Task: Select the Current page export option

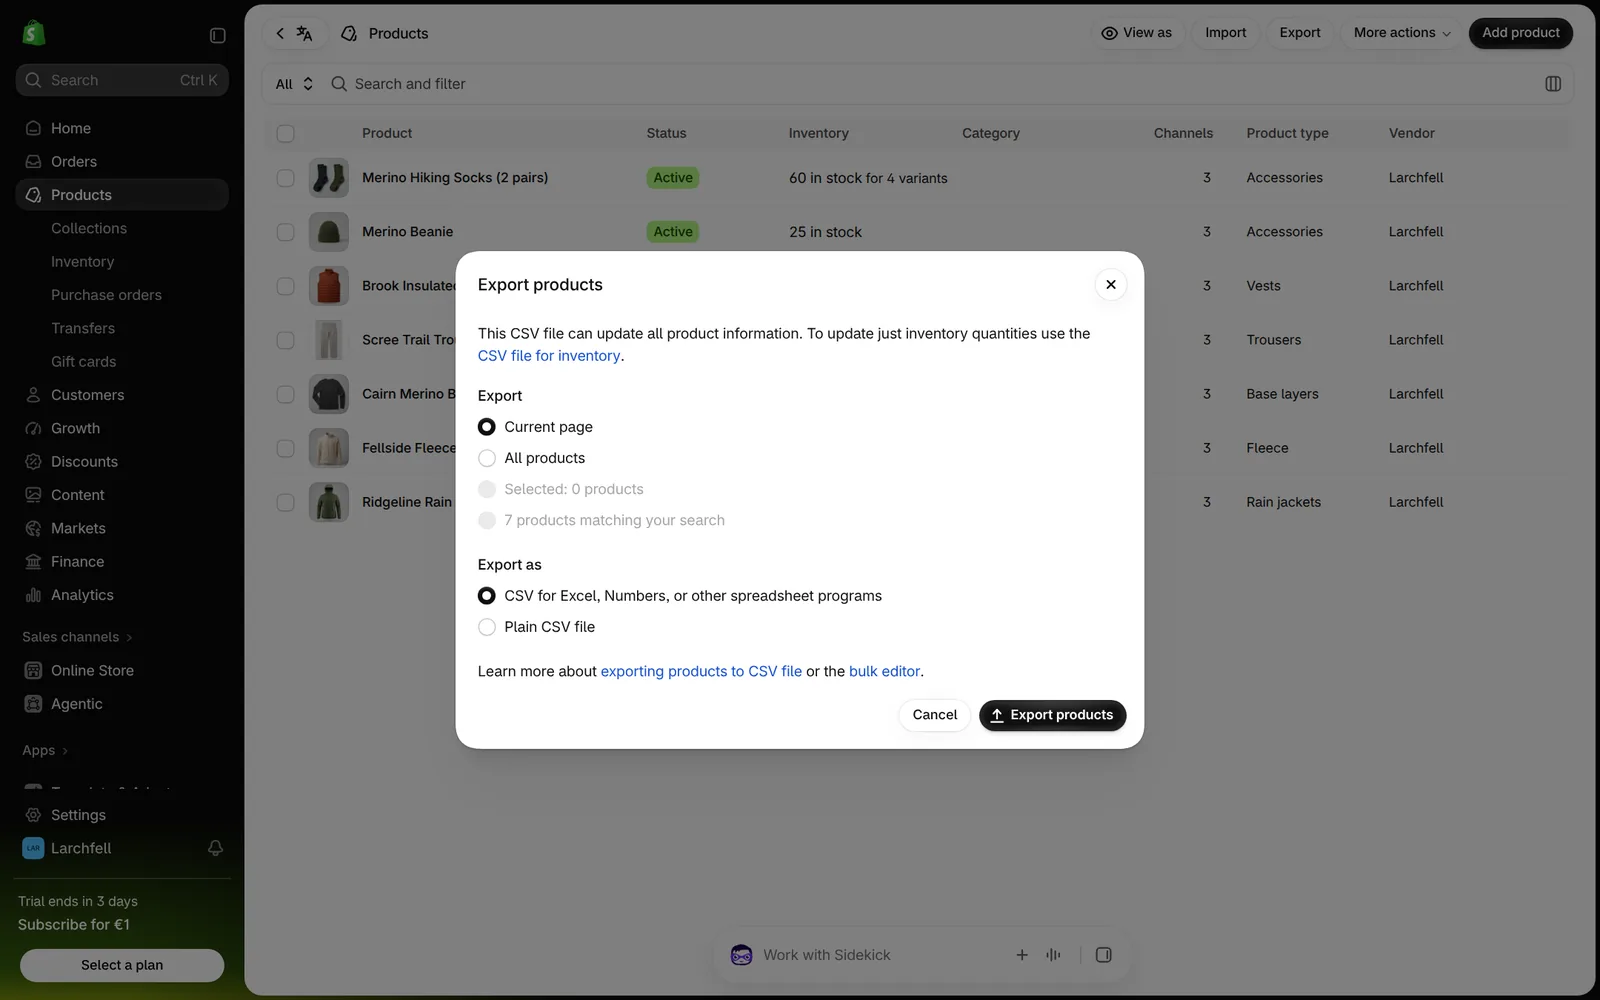Action: point(487,427)
